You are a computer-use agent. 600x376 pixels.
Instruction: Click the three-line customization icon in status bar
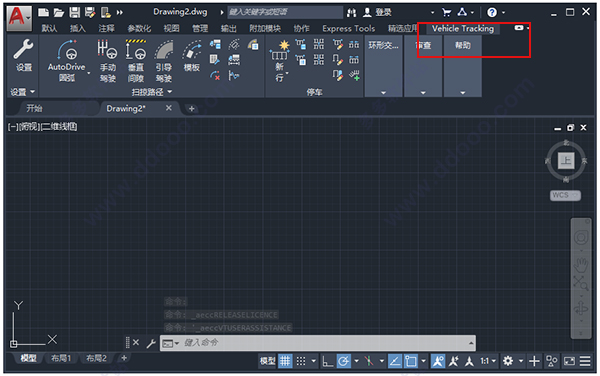pyautogui.click(x=585, y=361)
